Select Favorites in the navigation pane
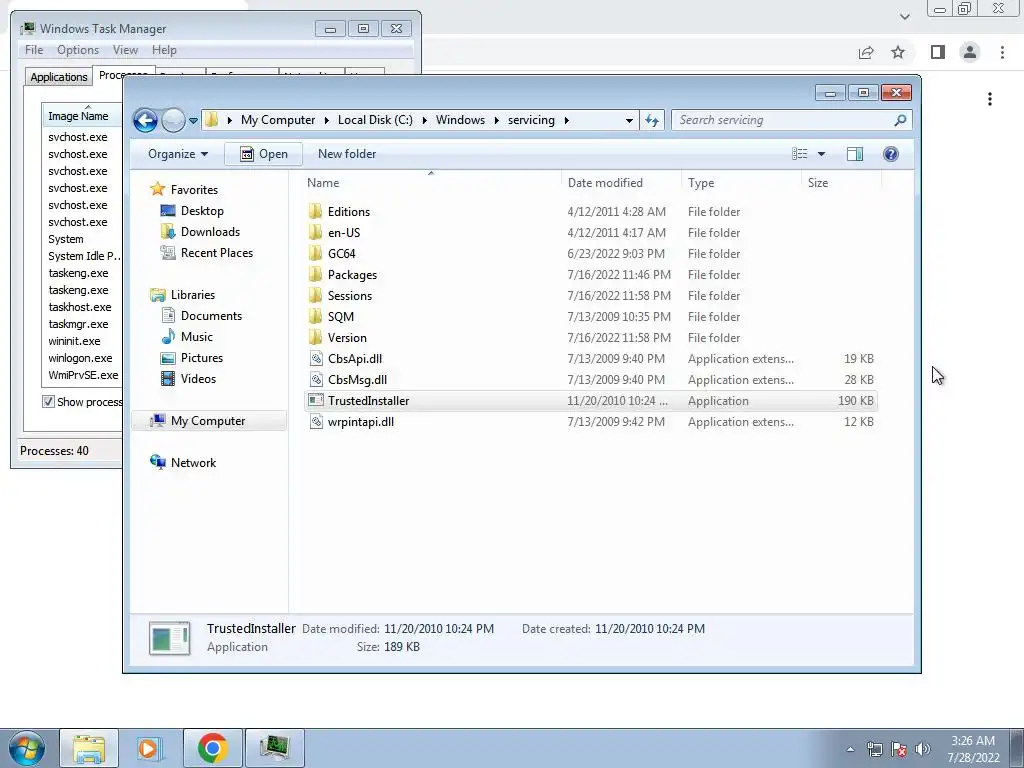Viewport: 1024px width, 768px height. click(x=194, y=189)
